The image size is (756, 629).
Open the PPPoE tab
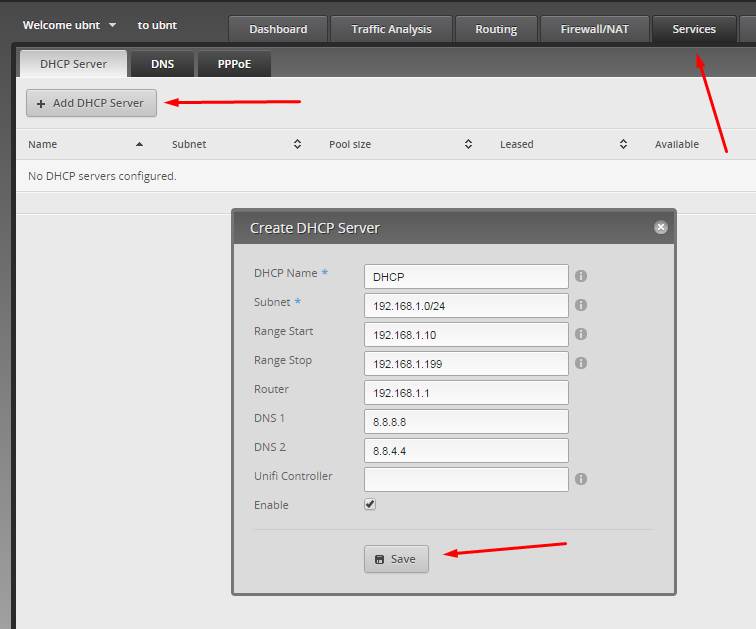coord(234,64)
